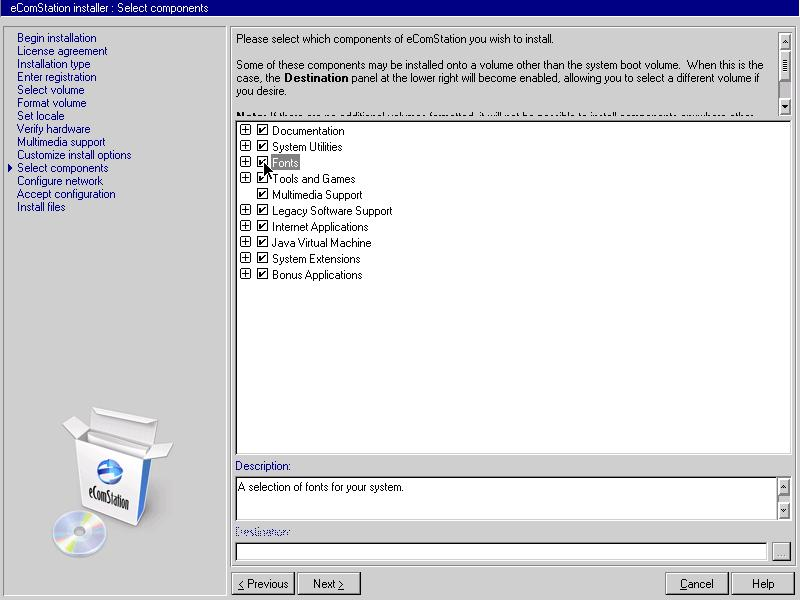Go to the Begin installation step
This screenshot has width=800, height=600.
coord(57,38)
